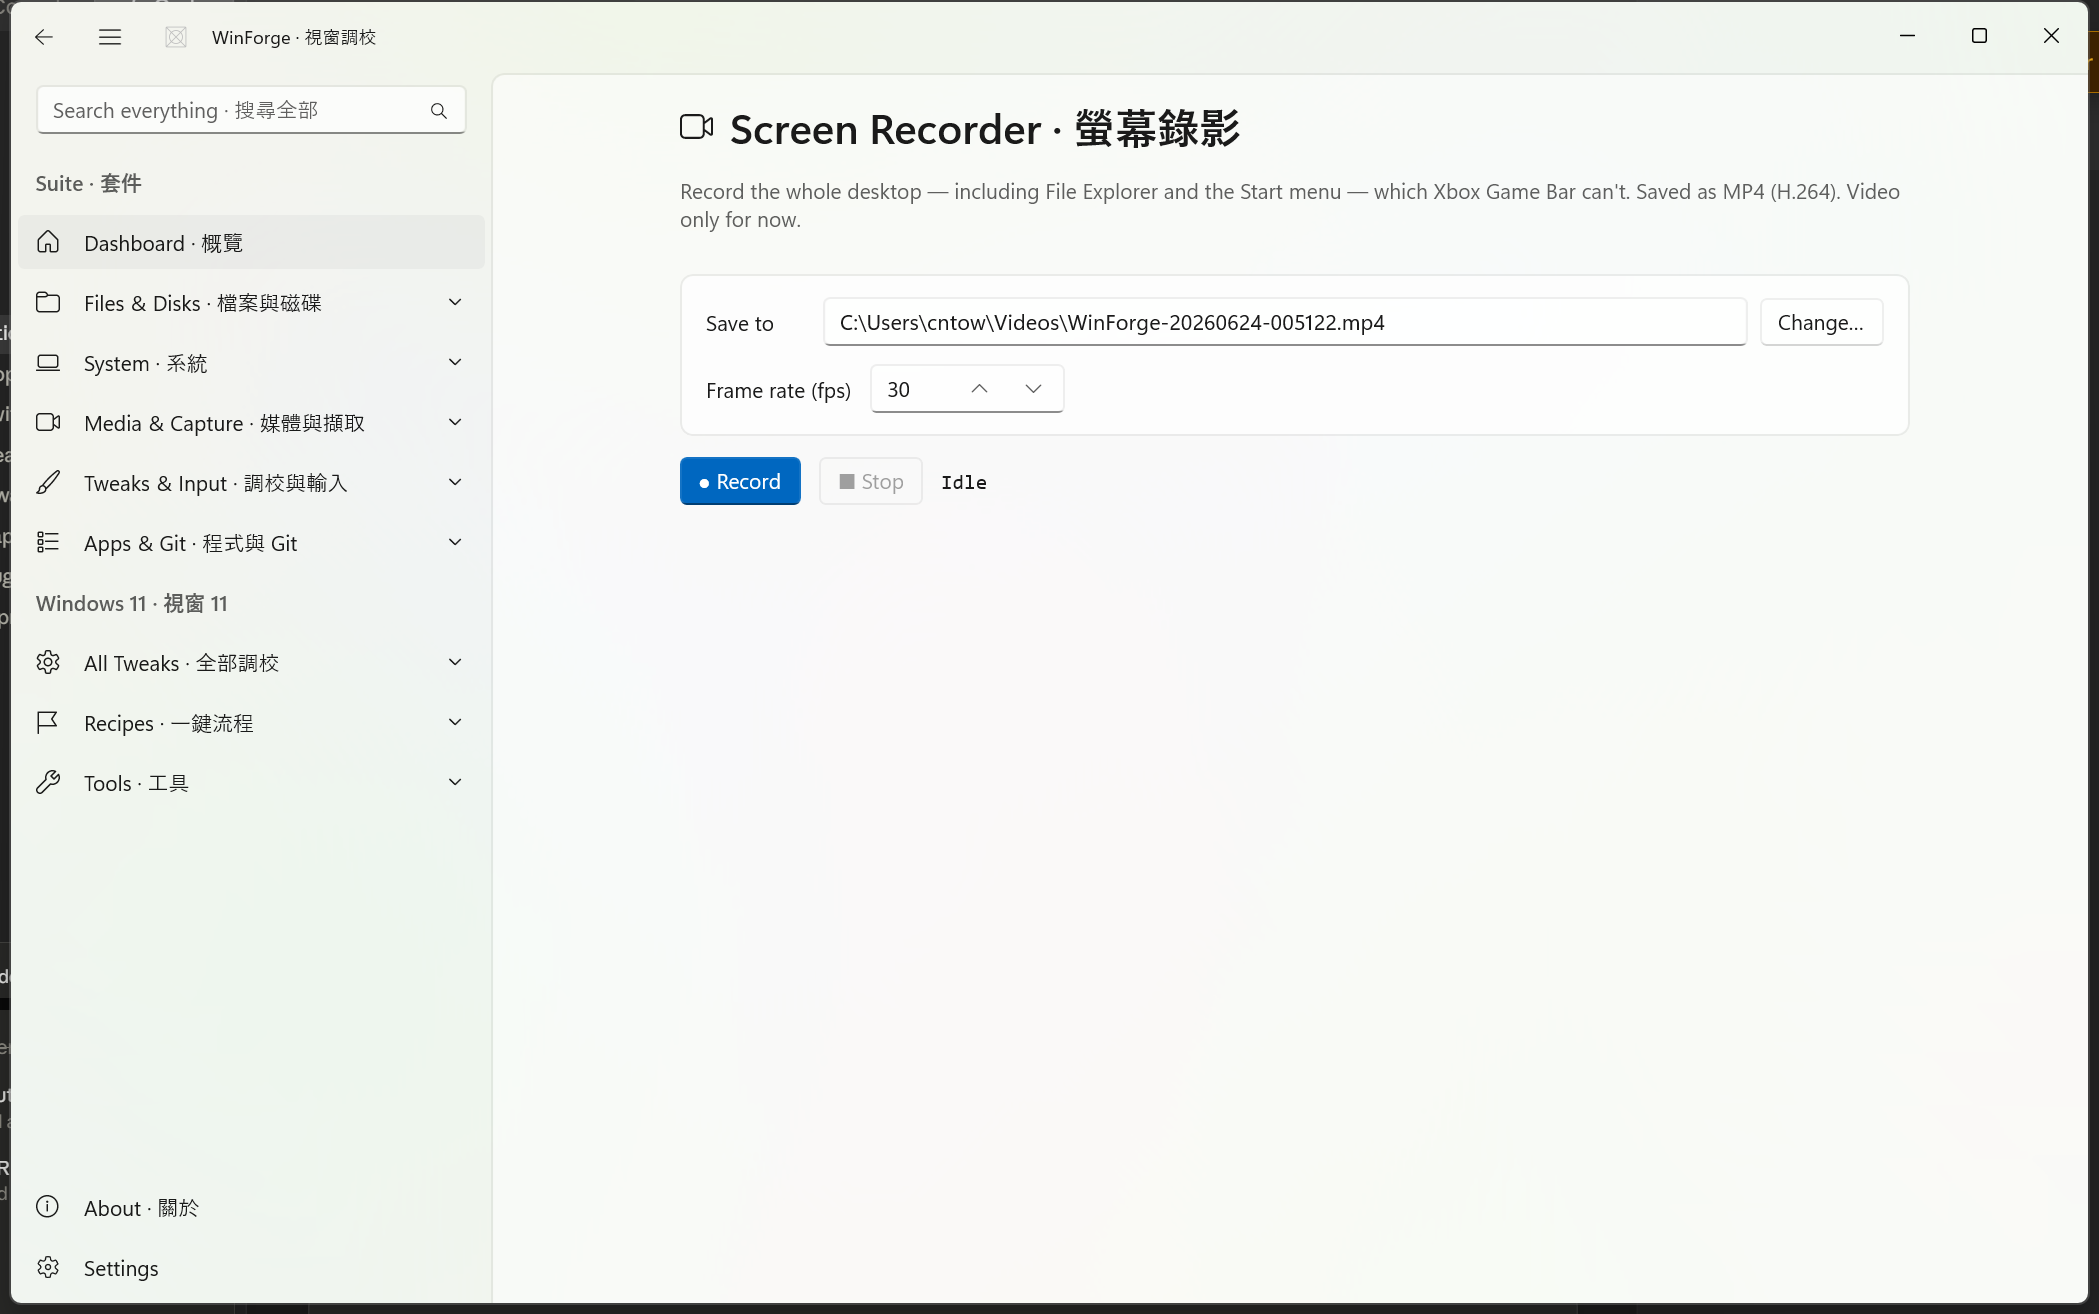
Task: Click the Settings gear icon
Action: pyautogui.click(x=48, y=1267)
